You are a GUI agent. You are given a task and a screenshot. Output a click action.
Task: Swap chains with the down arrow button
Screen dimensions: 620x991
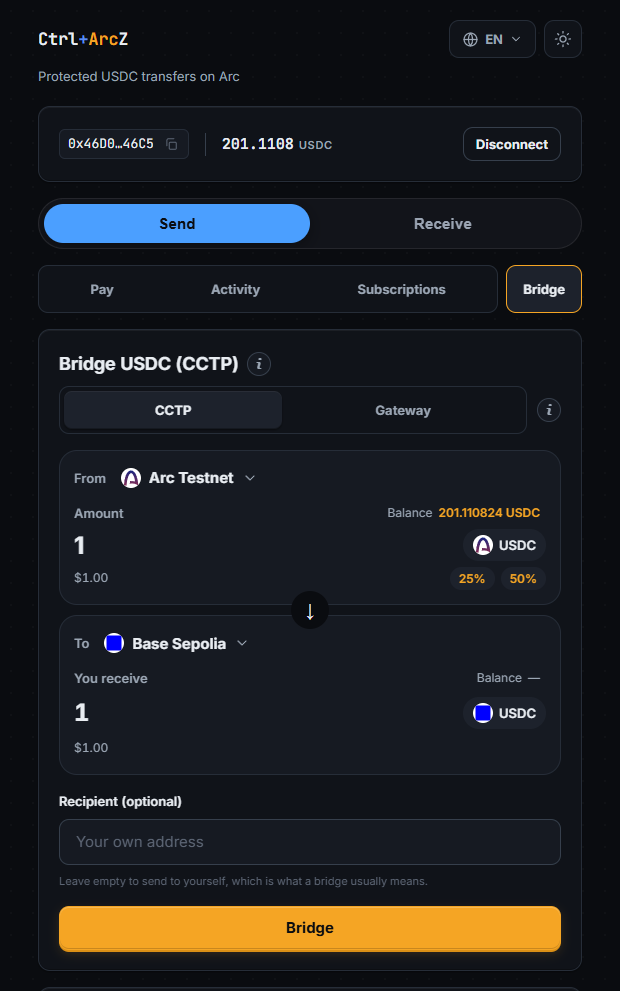310,611
